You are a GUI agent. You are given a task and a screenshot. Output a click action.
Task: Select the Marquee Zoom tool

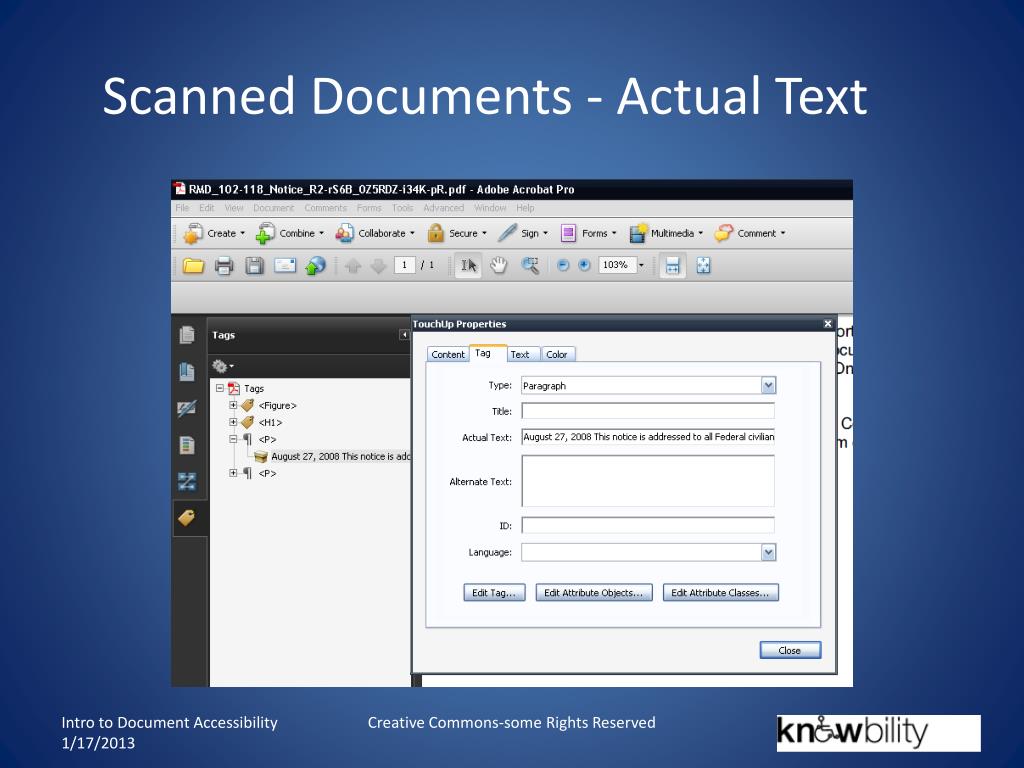point(530,265)
